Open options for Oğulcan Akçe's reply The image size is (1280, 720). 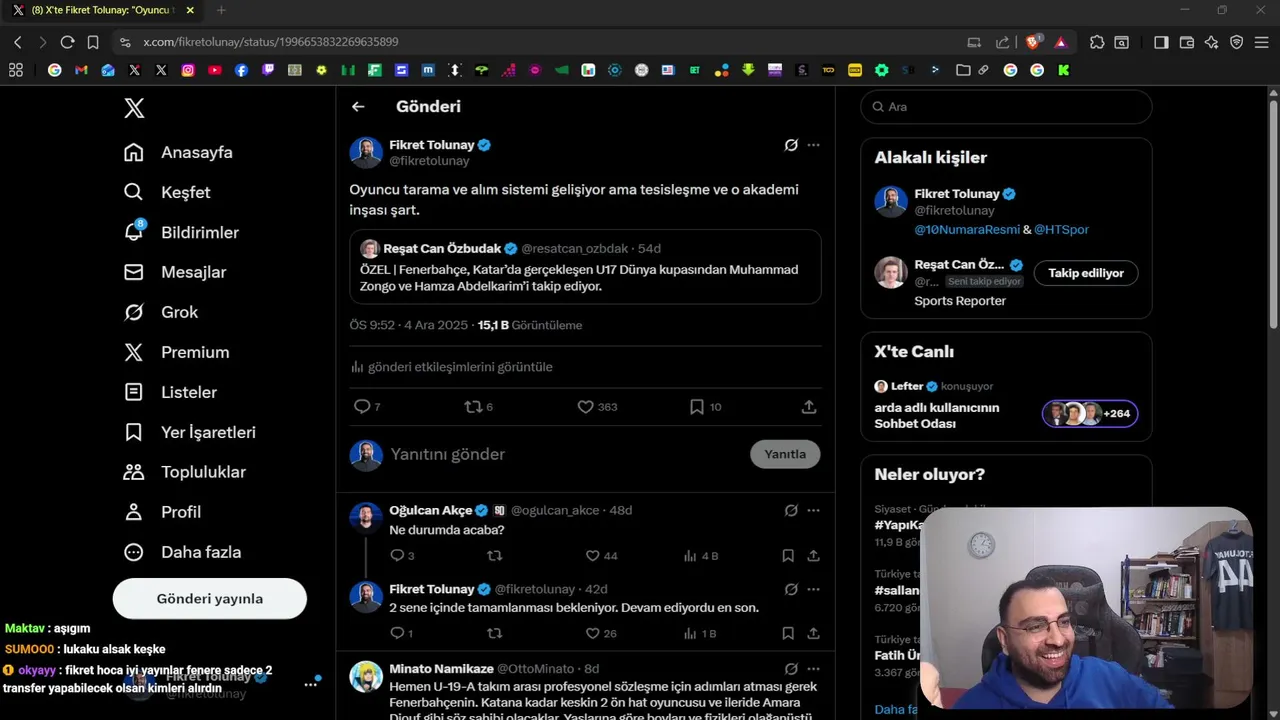813,510
